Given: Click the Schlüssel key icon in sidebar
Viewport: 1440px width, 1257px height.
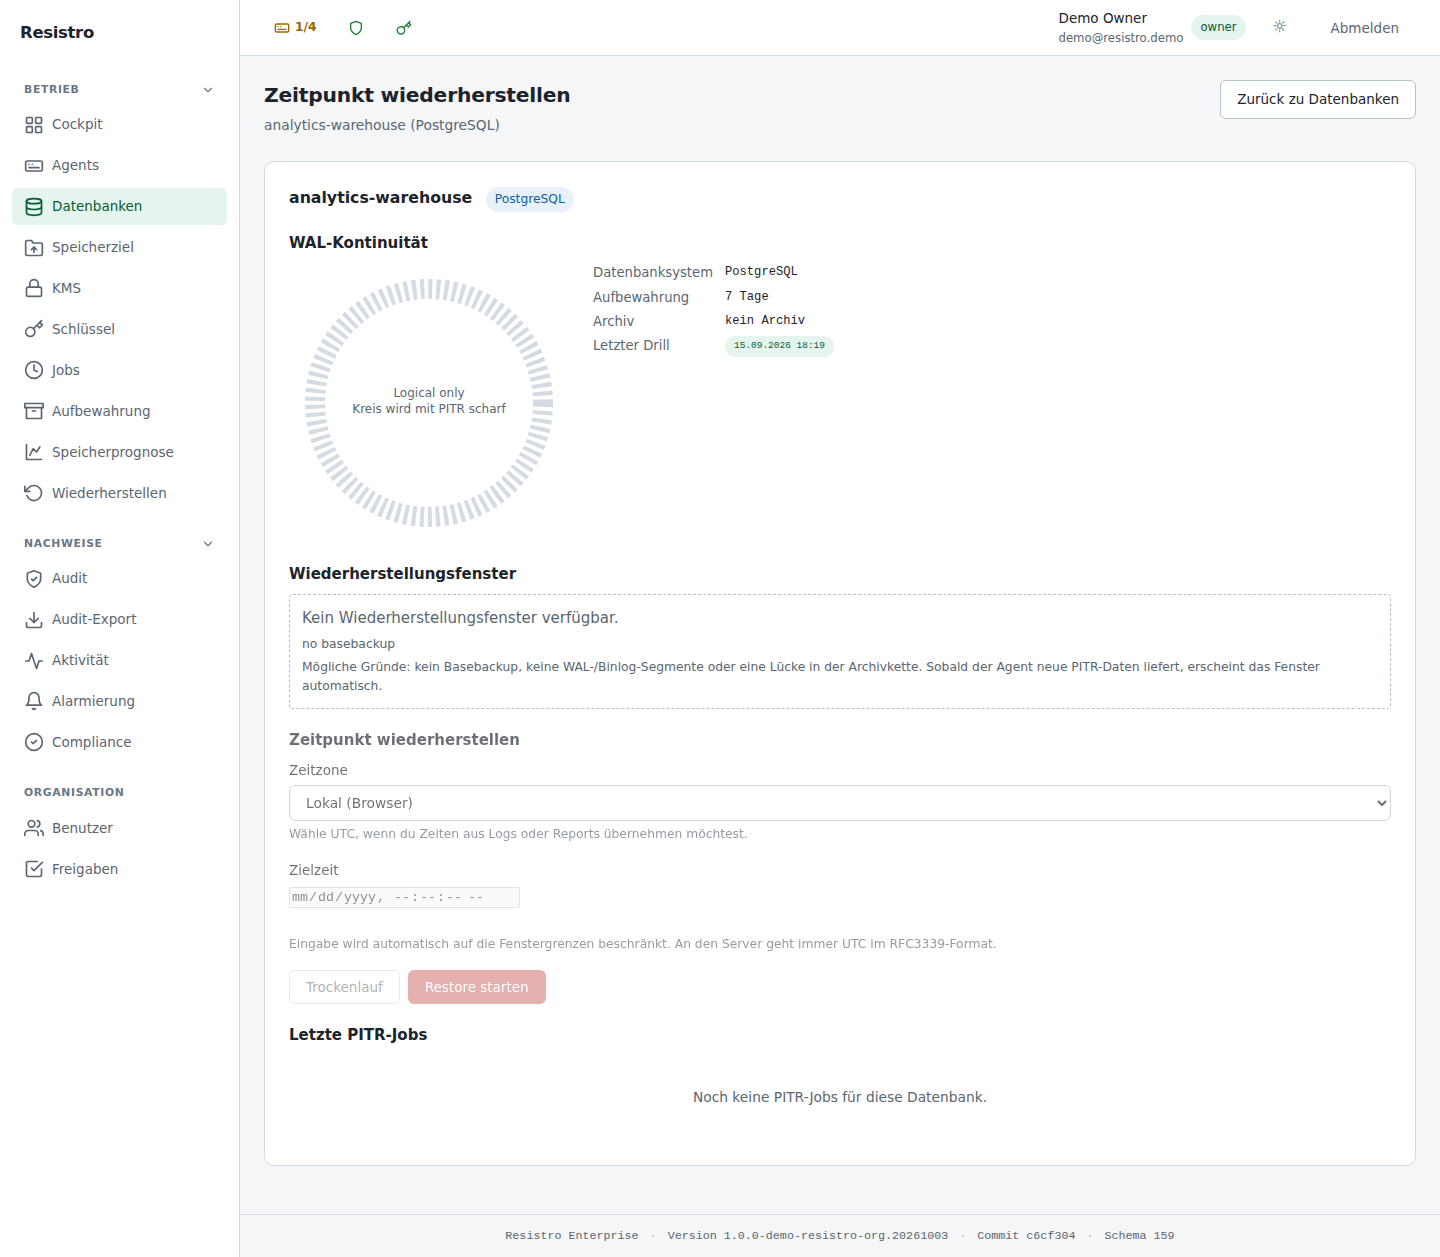Looking at the screenshot, I should [34, 330].
